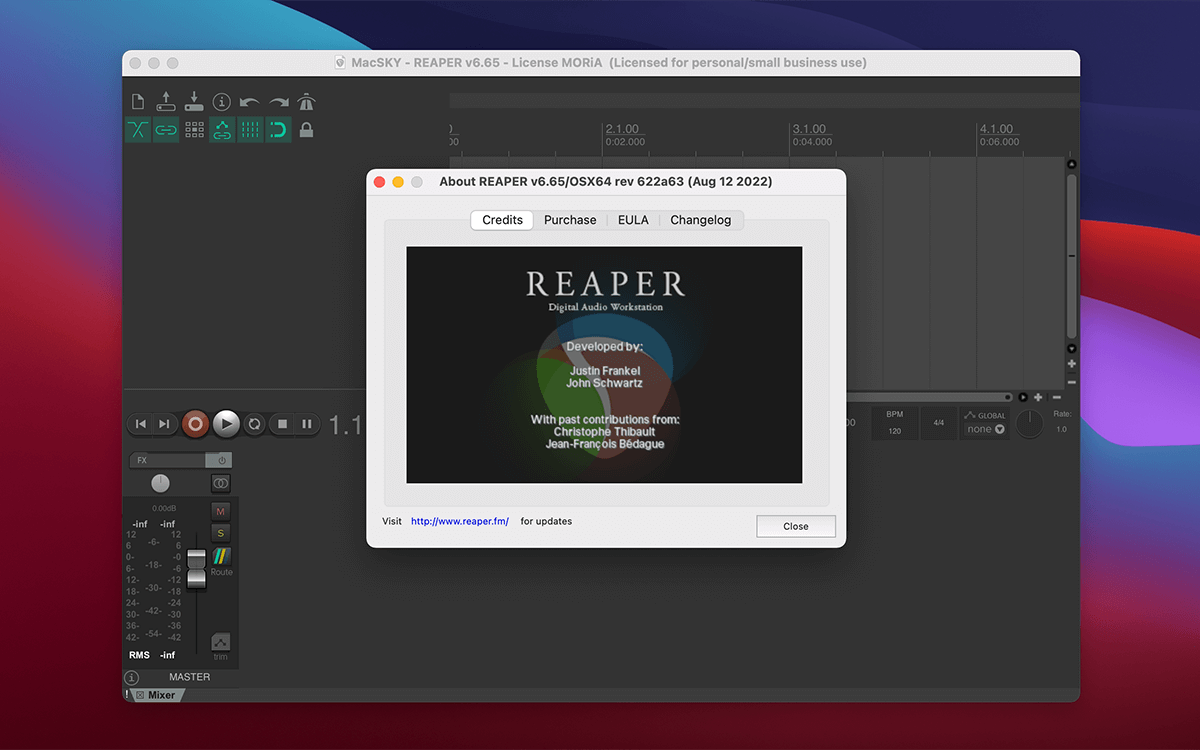
Task: Toggle grid lines display button
Action: 250,130
